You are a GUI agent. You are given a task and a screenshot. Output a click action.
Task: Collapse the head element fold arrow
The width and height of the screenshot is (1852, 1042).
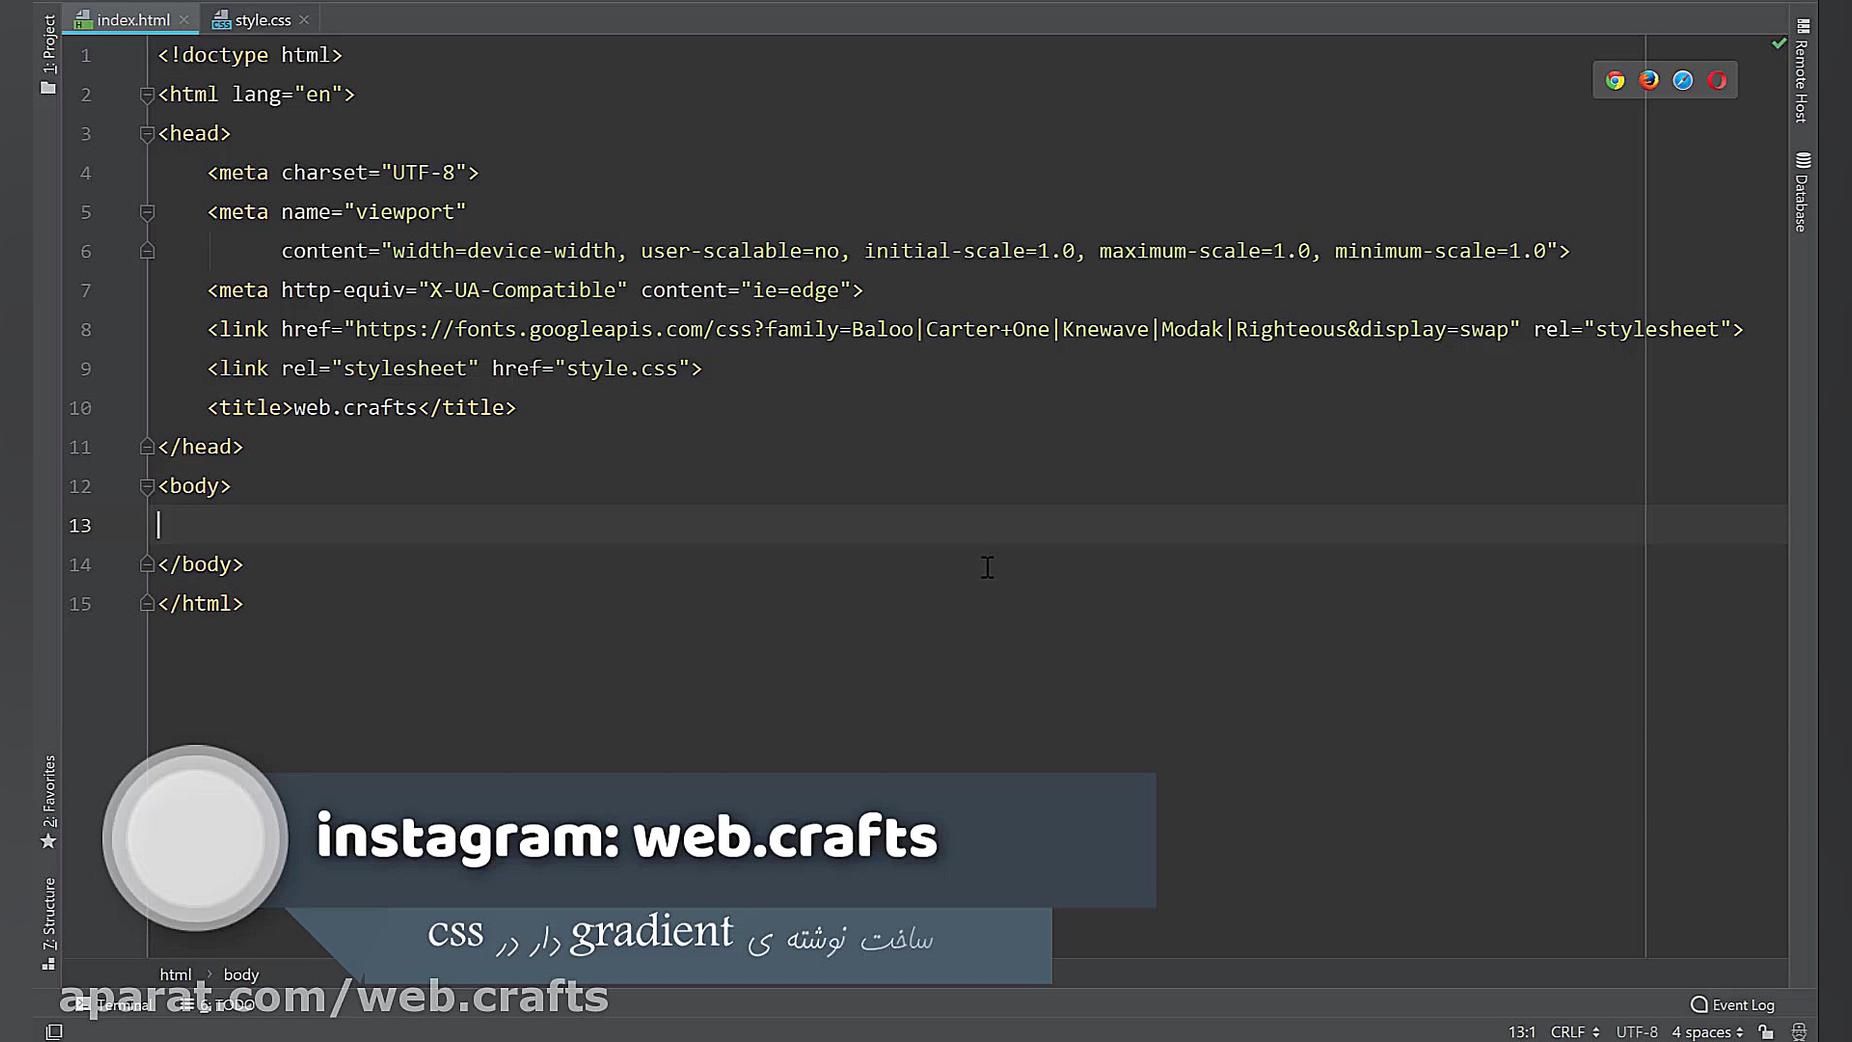click(146, 133)
